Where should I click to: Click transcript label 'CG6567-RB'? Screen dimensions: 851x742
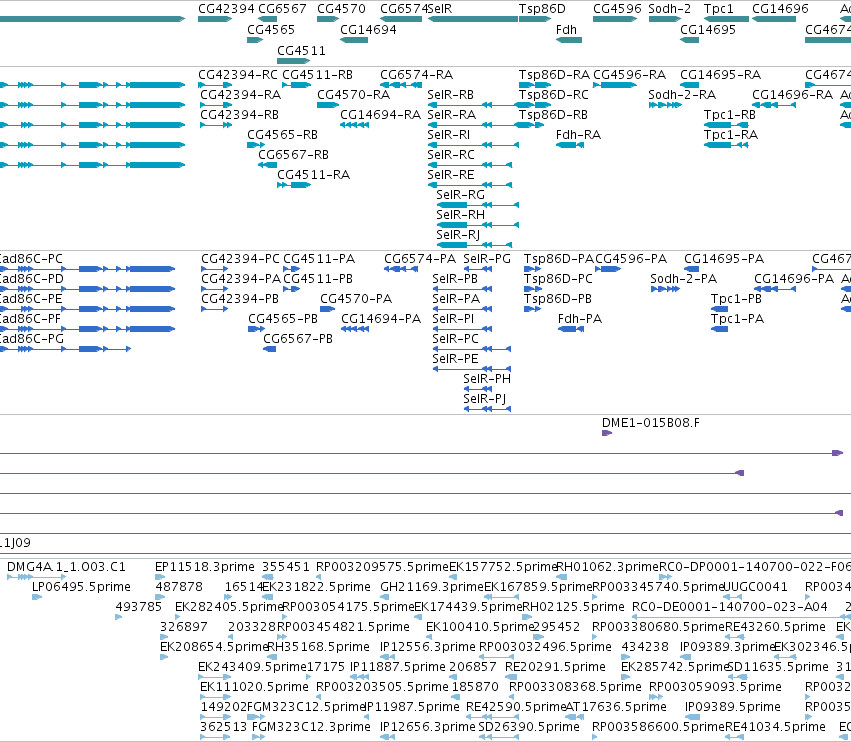click(x=294, y=155)
